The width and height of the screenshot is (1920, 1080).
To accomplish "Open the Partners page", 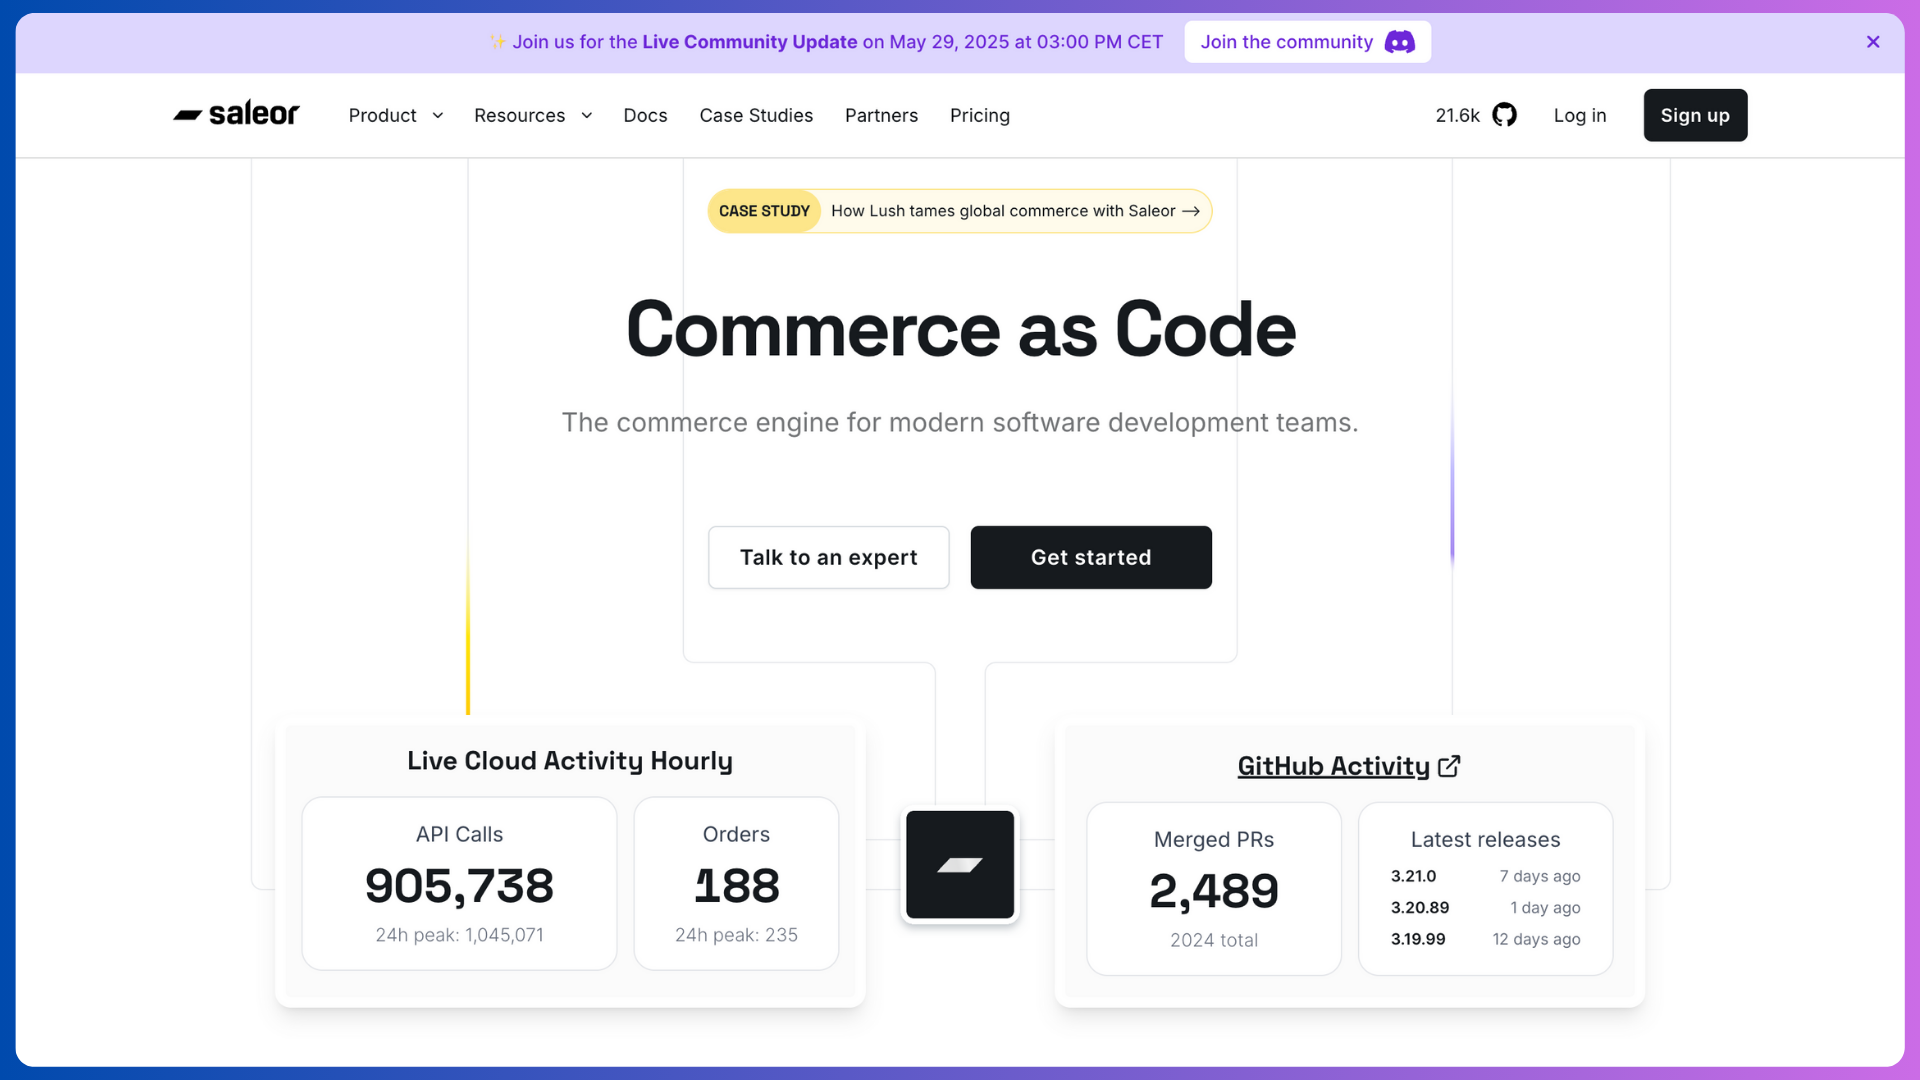I will click(x=881, y=115).
